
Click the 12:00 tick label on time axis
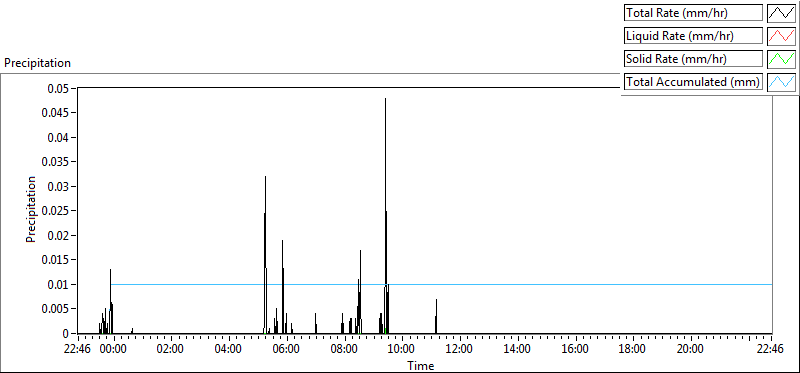click(459, 349)
